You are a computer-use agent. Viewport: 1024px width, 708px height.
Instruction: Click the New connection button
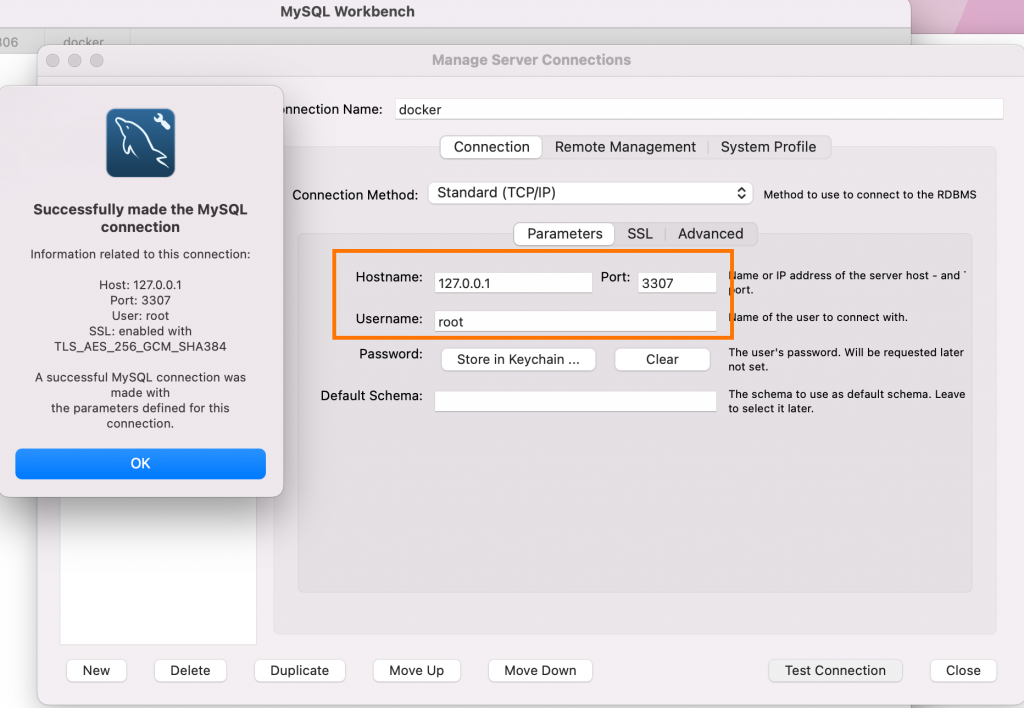(96, 671)
